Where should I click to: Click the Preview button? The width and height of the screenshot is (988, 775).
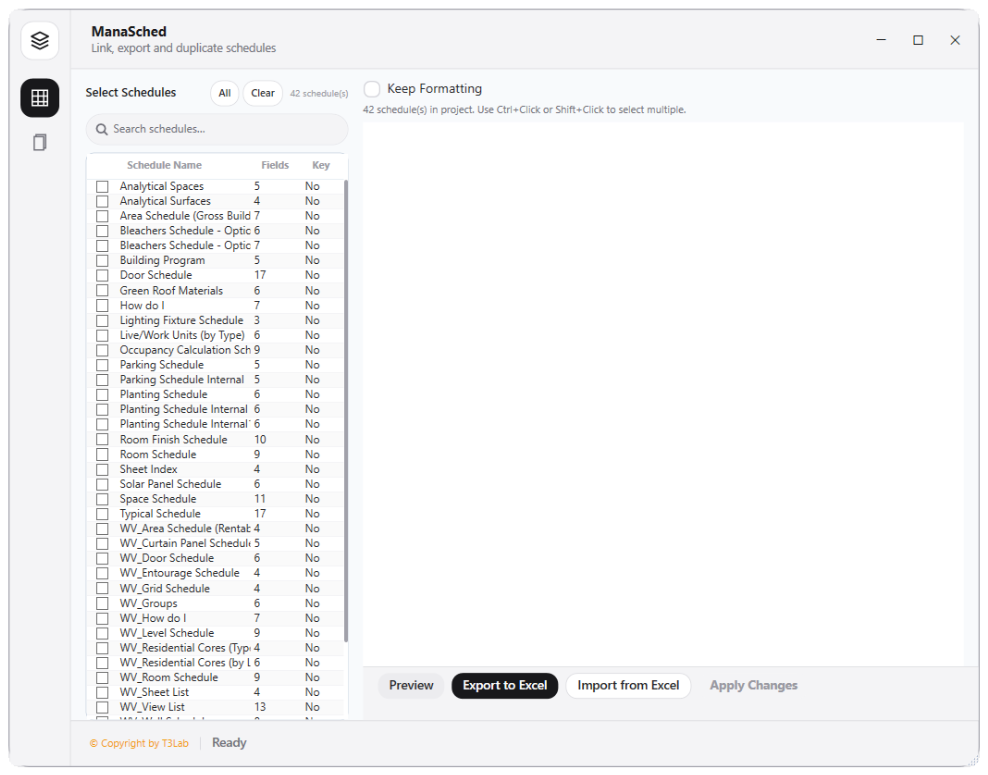tap(411, 686)
